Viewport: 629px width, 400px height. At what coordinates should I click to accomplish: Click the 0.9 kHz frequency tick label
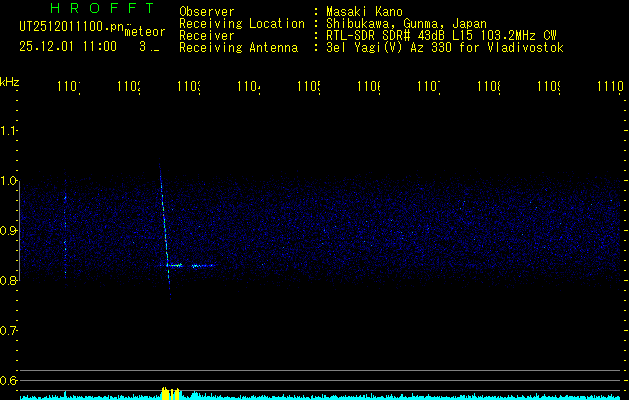(x=9, y=231)
